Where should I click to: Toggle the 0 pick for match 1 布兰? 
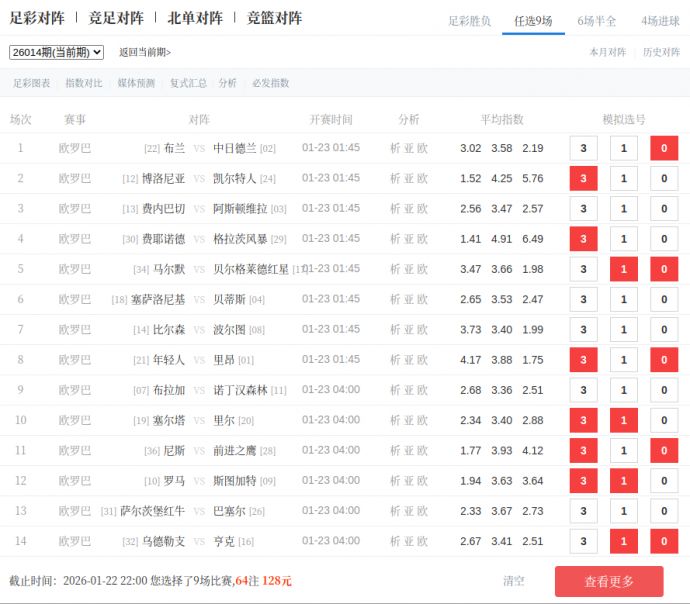click(x=663, y=148)
